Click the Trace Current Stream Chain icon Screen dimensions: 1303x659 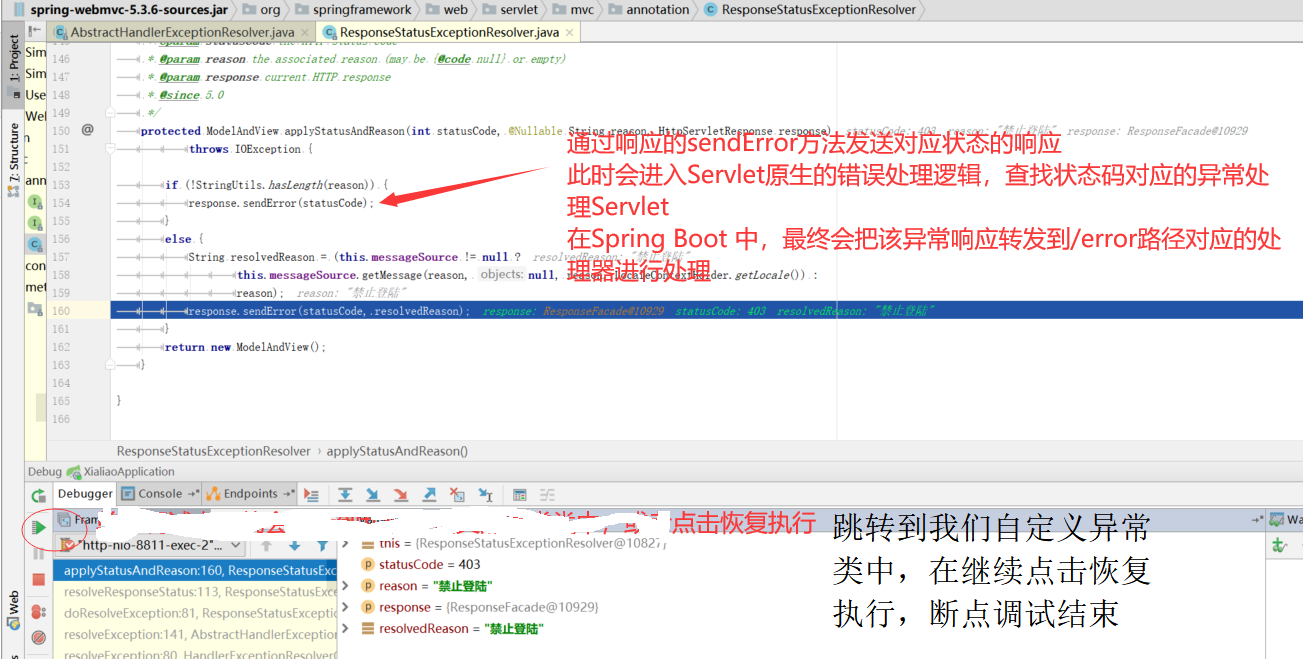(547, 494)
